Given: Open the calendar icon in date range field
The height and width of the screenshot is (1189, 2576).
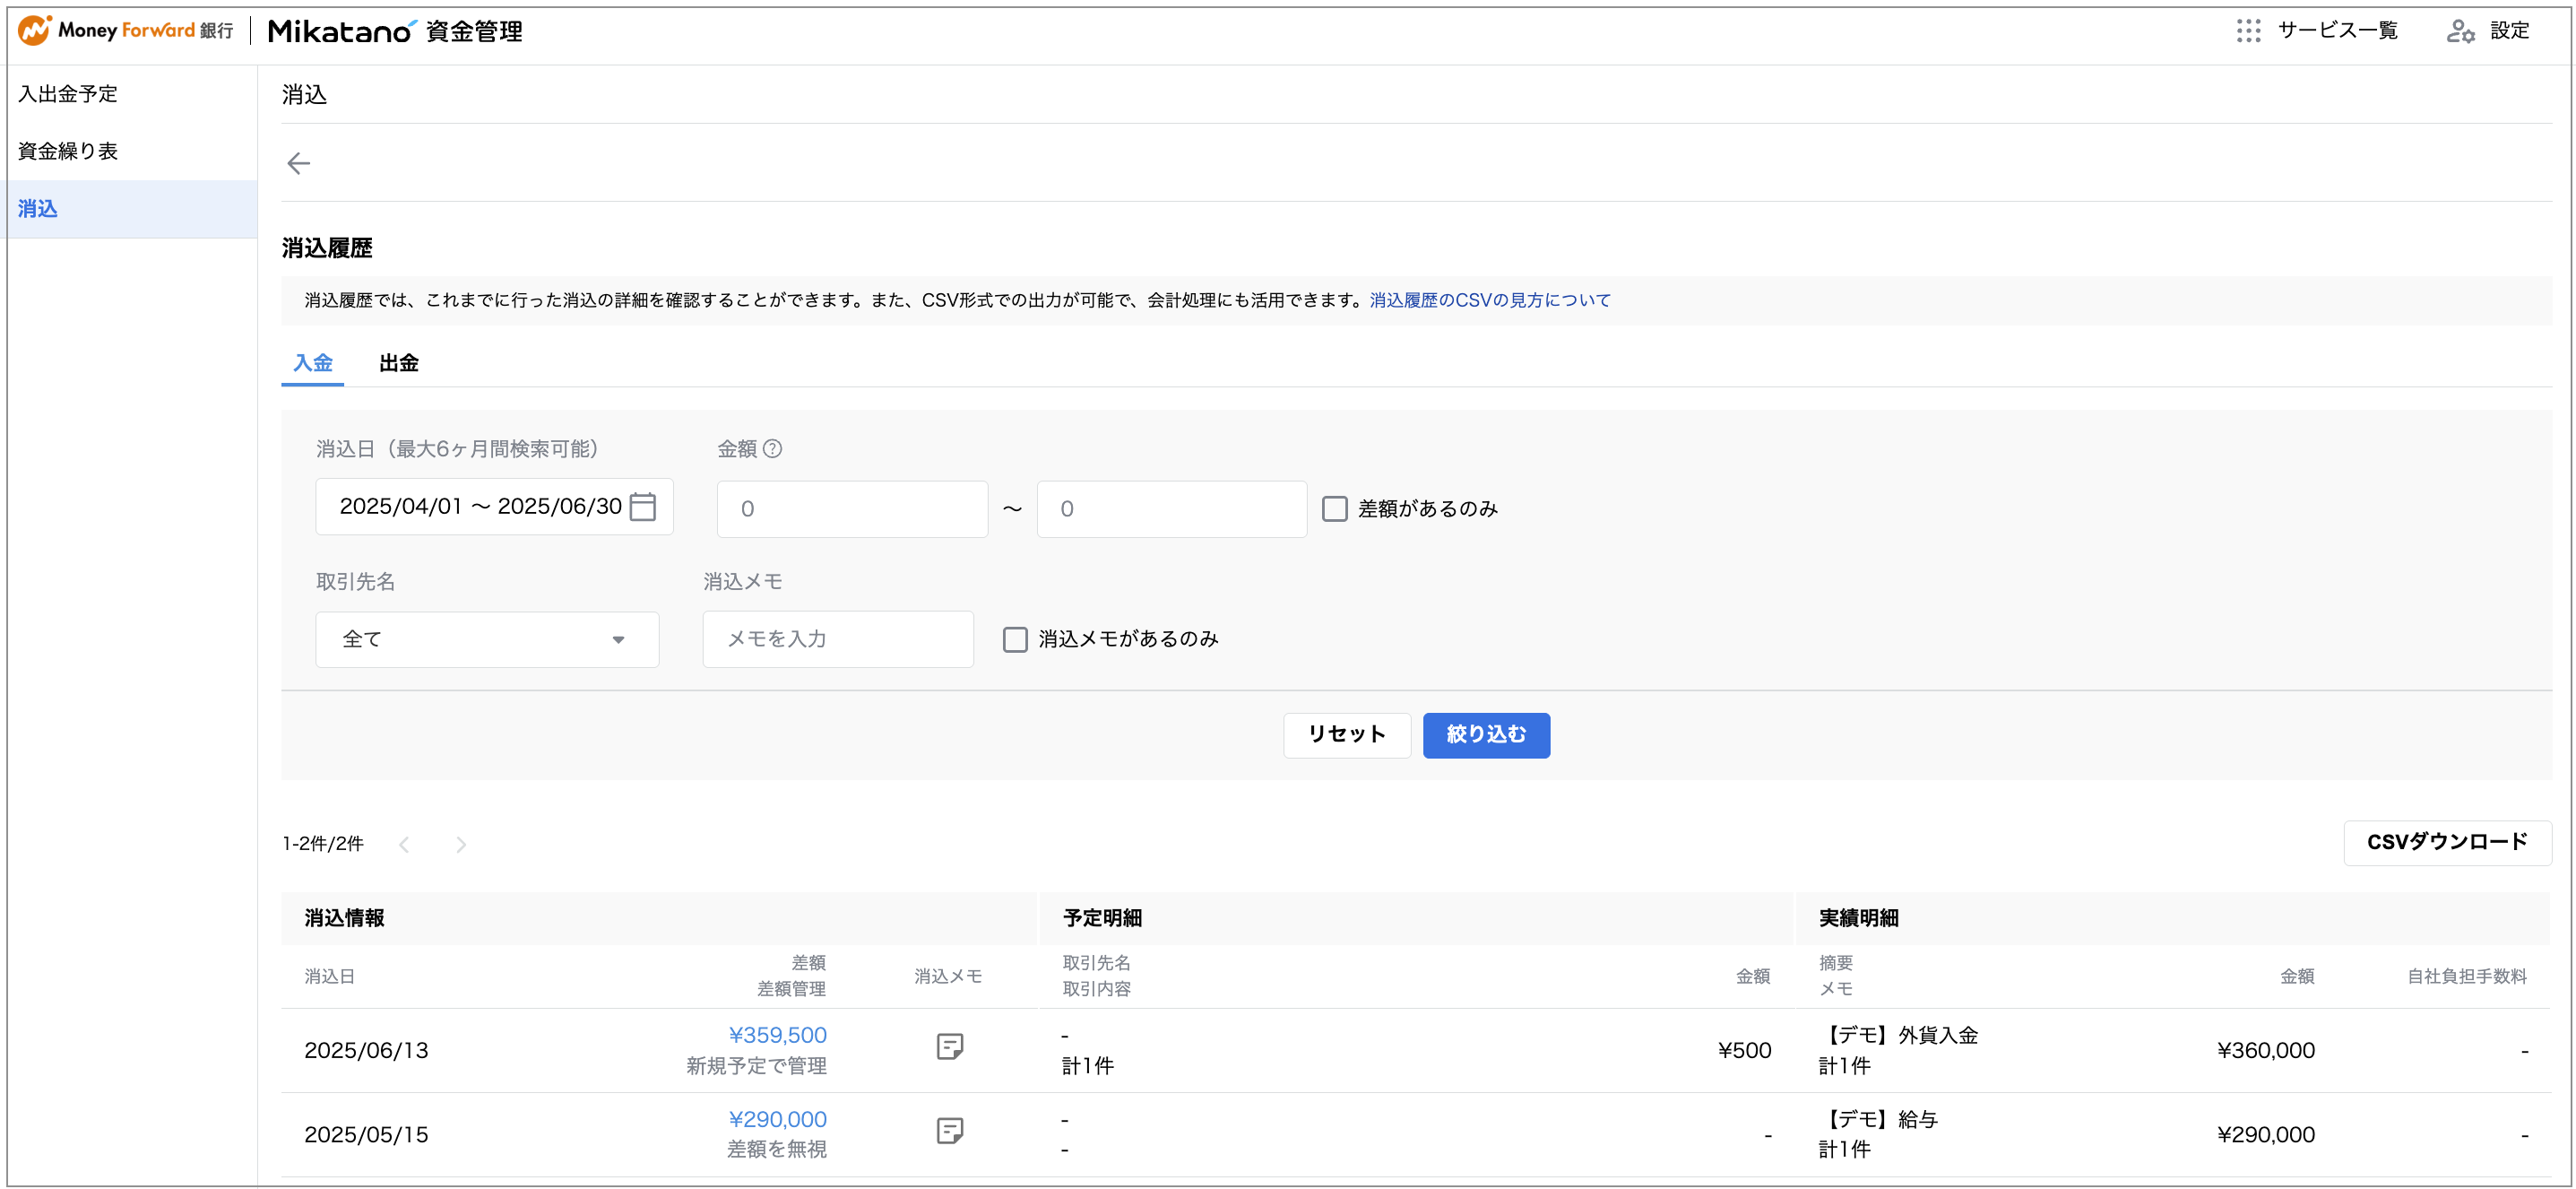Looking at the screenshot, I should 642,507.
